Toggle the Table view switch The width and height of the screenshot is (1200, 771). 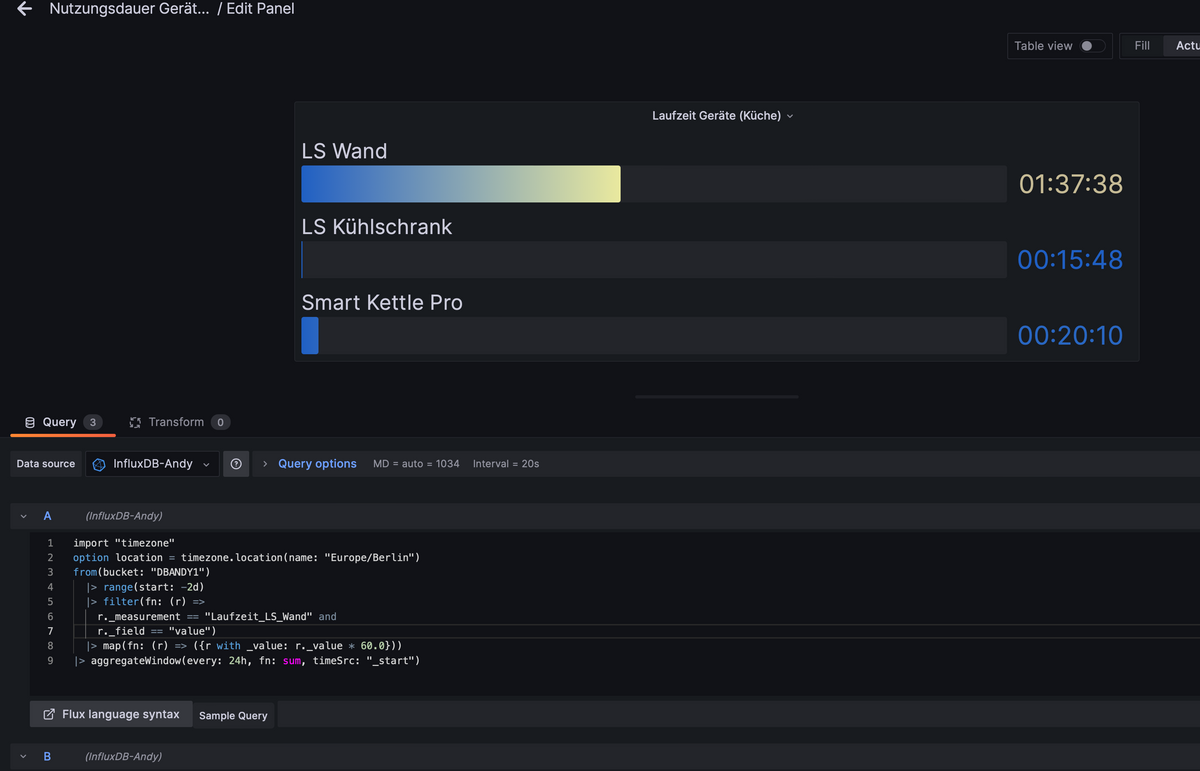pos(1093,46)
